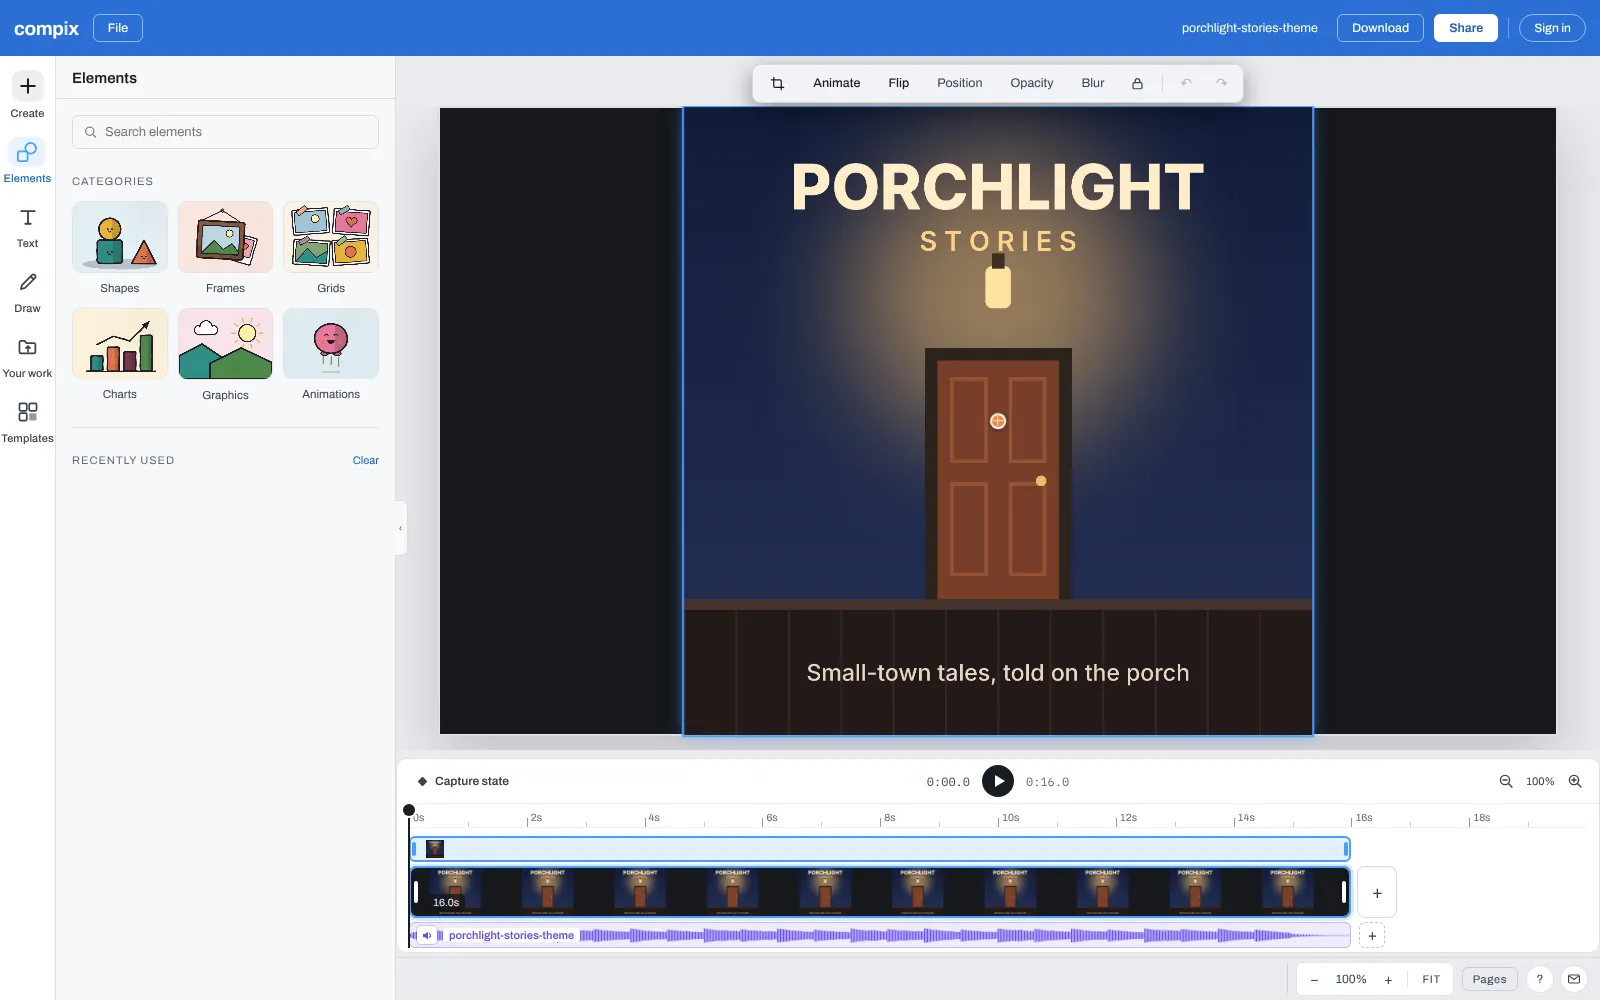Open the Text tool panel
The width and height of the screenshot is (1600, 1000).
27,228
